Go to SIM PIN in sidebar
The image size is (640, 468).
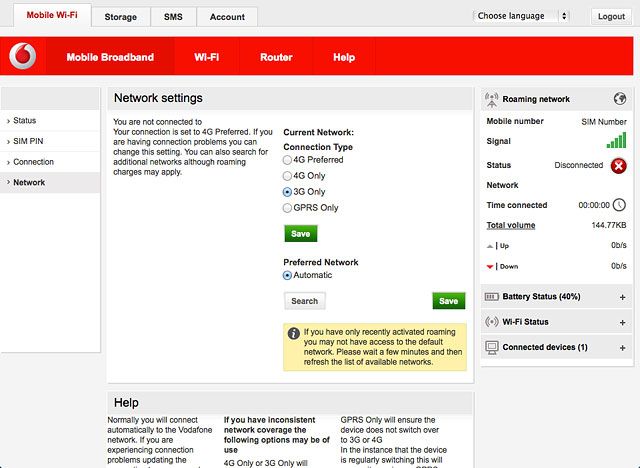(50, 141)
